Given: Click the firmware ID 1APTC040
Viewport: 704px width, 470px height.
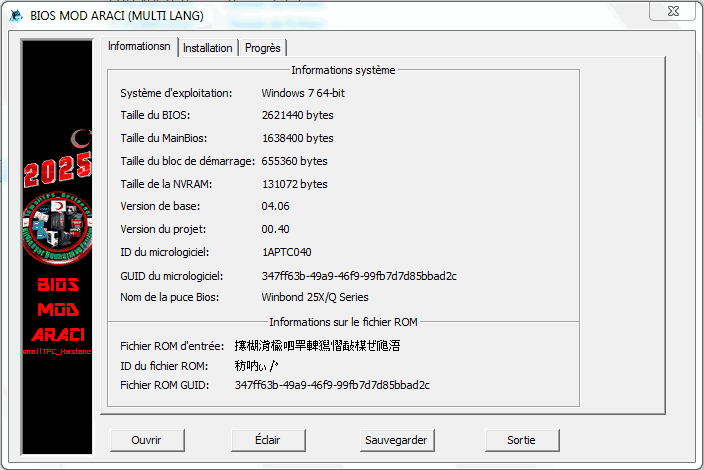Looking at the screenshot, I should pos(286,252).
